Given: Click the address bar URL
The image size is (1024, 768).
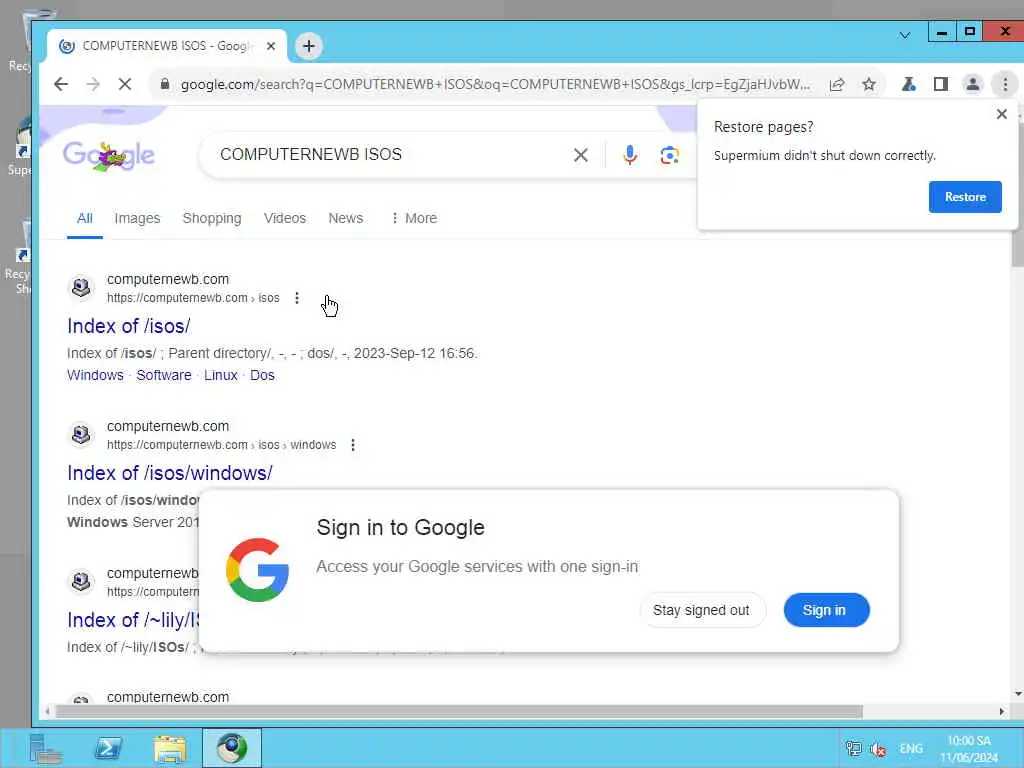Looking at the screenshot, I should pyautogui.click(x=495, y=84).
